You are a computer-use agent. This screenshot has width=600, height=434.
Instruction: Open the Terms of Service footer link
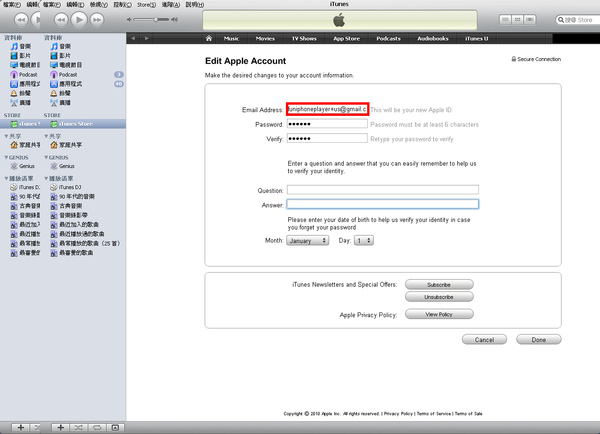pos(434,414)
